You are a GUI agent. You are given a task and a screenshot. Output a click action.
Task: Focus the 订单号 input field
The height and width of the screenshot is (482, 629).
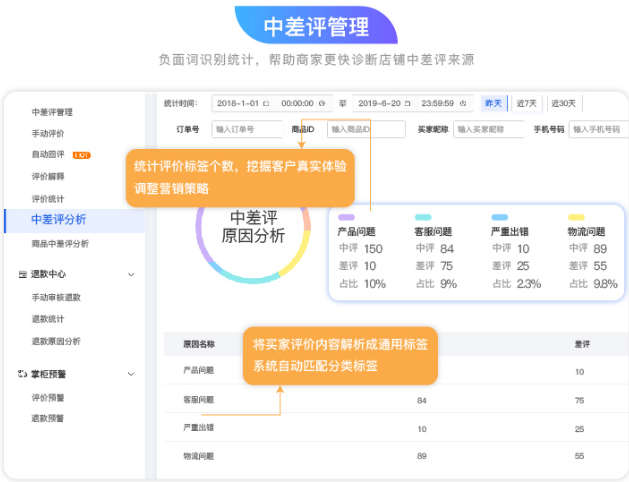[x=246, y=129]
